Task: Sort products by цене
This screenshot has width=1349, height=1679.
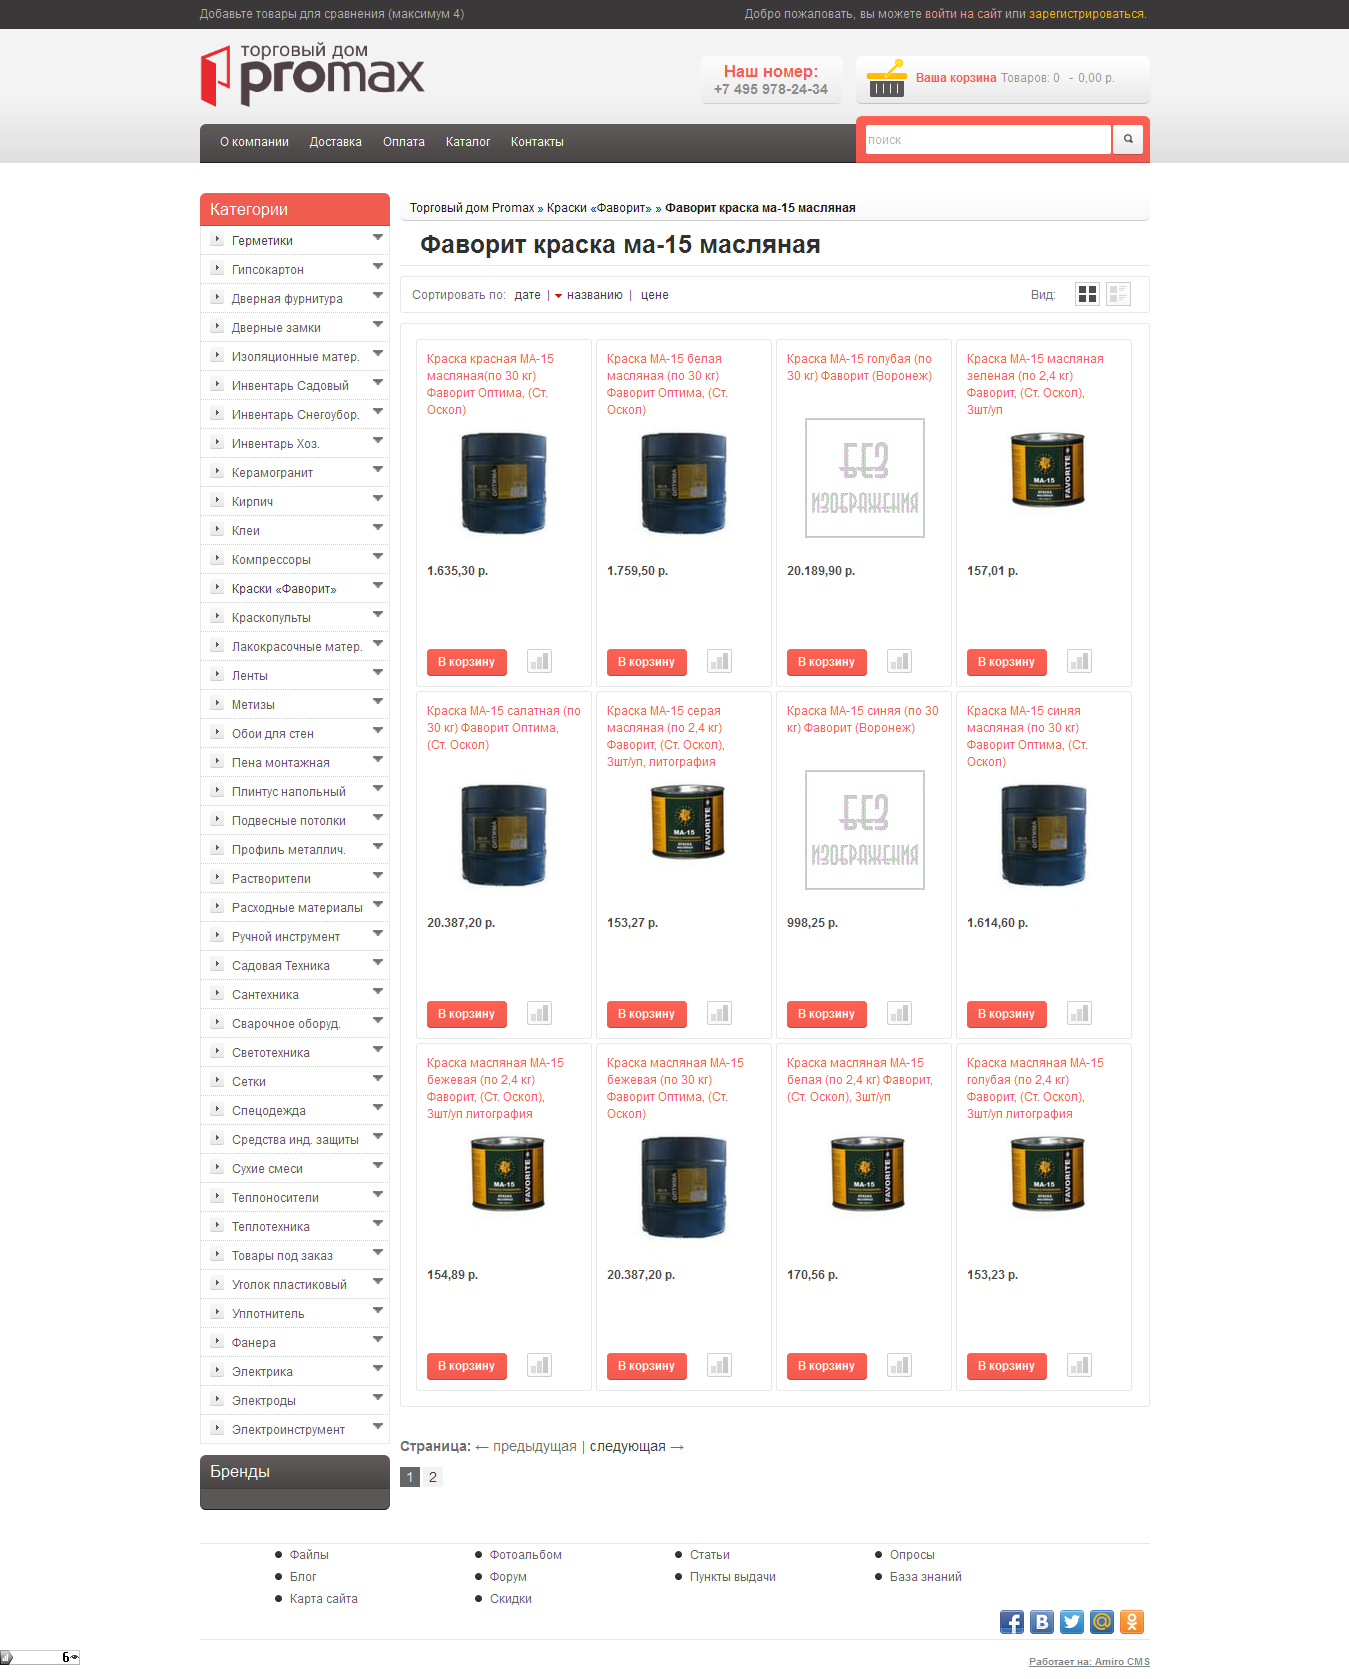Action: tap(655, 295)
